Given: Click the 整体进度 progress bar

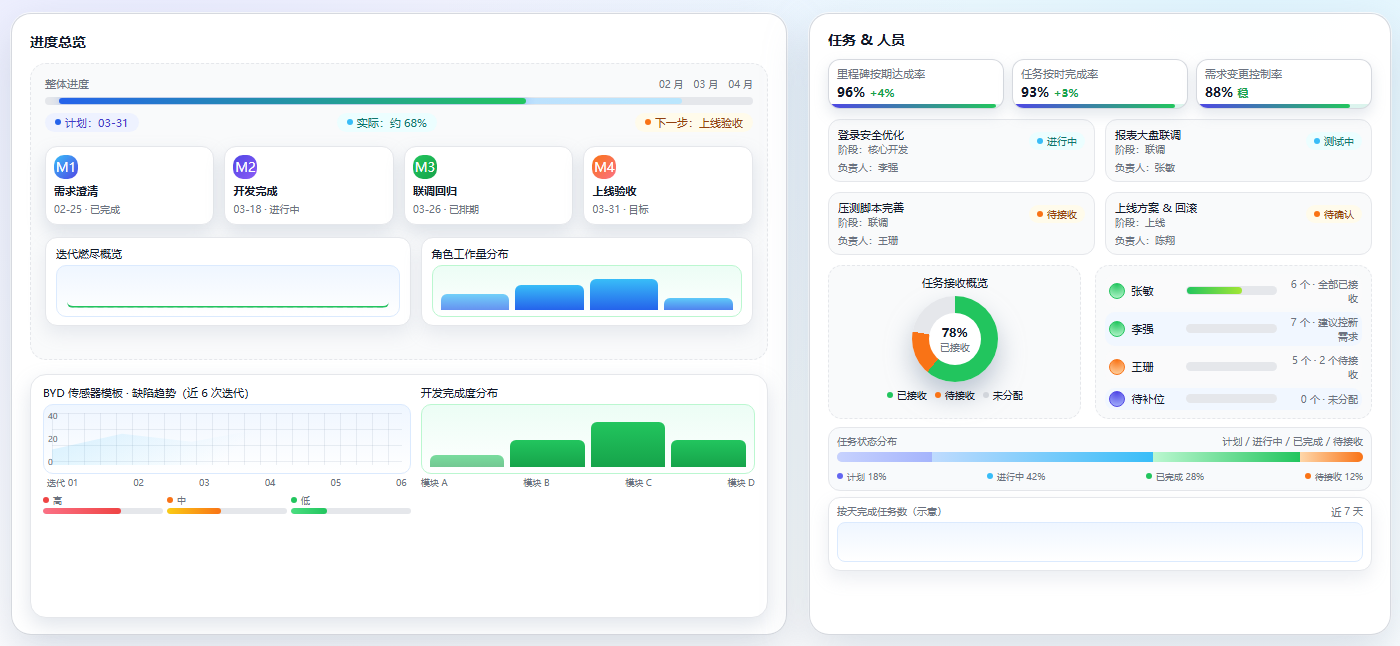Looking at the screenshot, I should tap(399, 101).
